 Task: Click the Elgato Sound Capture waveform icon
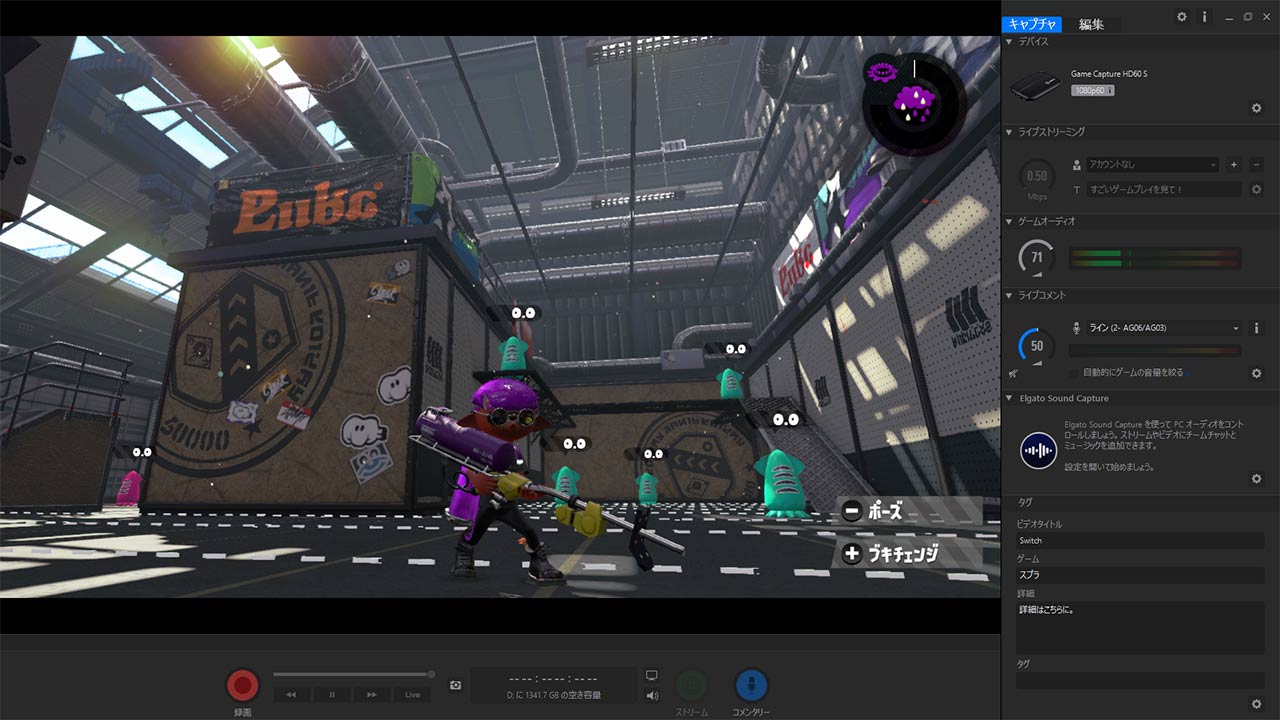[x=1039, y=451]
